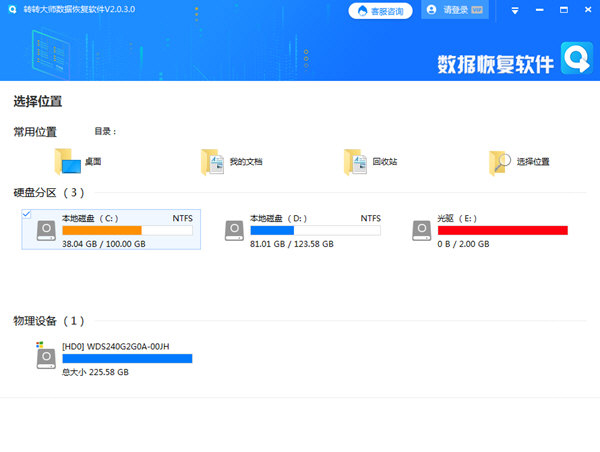Select the local disk D: drive icon
The height and width of the screenshot is (452, 600).
(x=235, y=230)
